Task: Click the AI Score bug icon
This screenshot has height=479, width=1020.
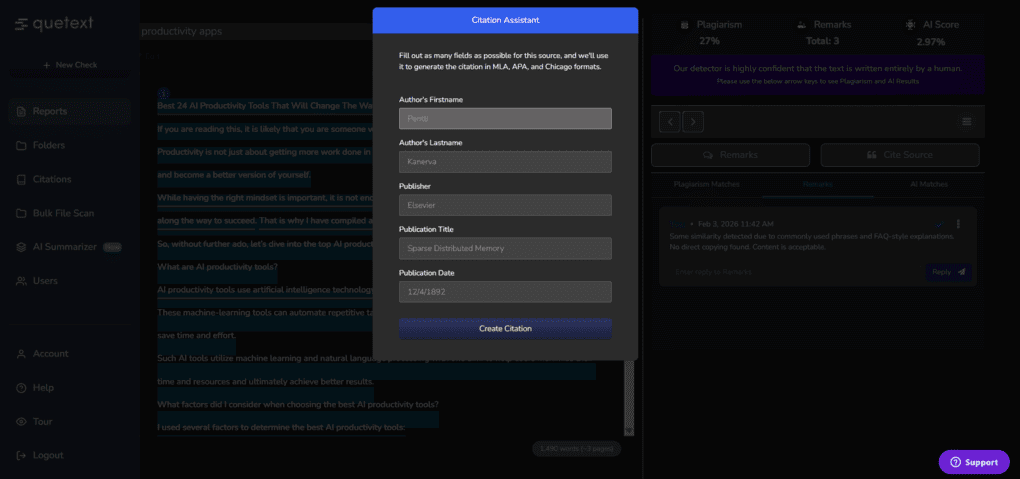Action: pos(910,25)
